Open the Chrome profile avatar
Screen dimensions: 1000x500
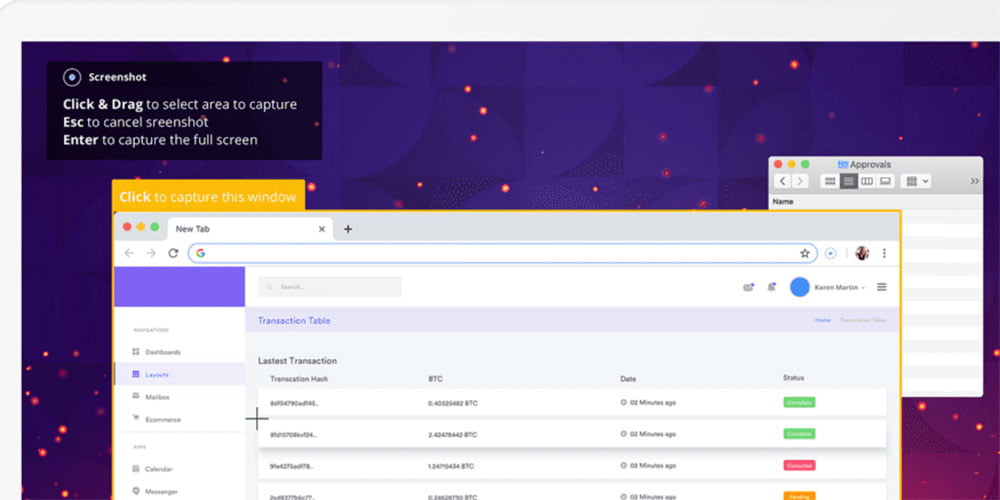click(862, 253)
